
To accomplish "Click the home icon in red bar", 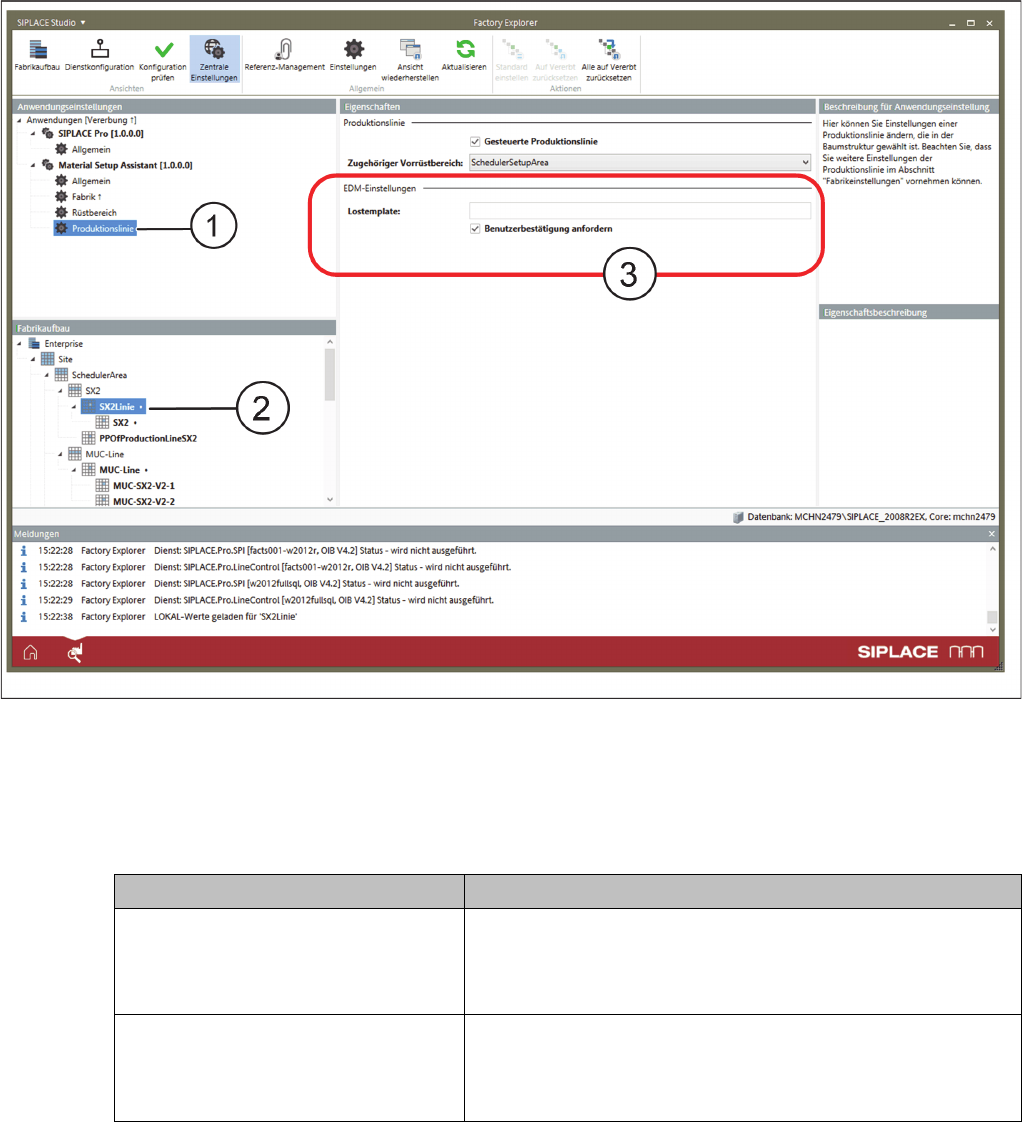I will click(30, 653).
